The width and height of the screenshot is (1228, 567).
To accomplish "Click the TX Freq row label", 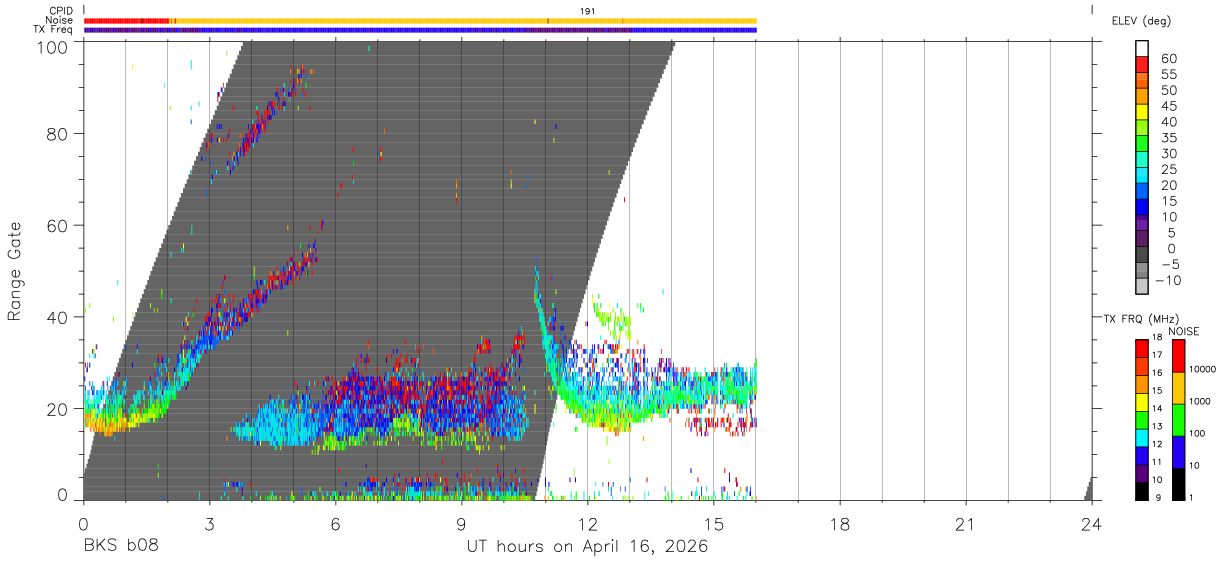I will tap(53, 30).
